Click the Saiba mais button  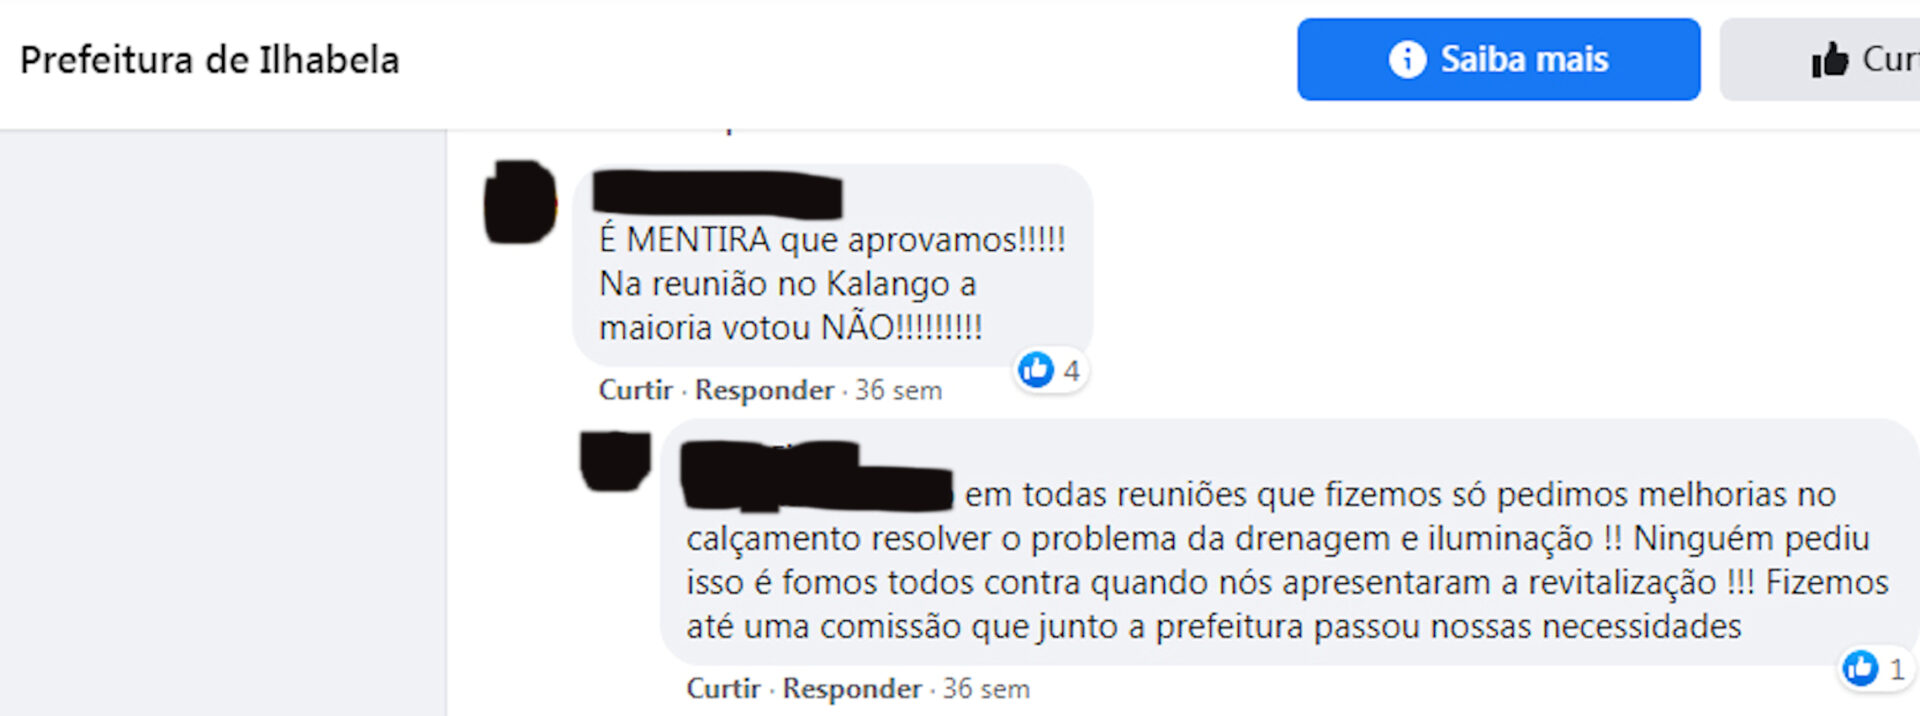(1498, 59)
